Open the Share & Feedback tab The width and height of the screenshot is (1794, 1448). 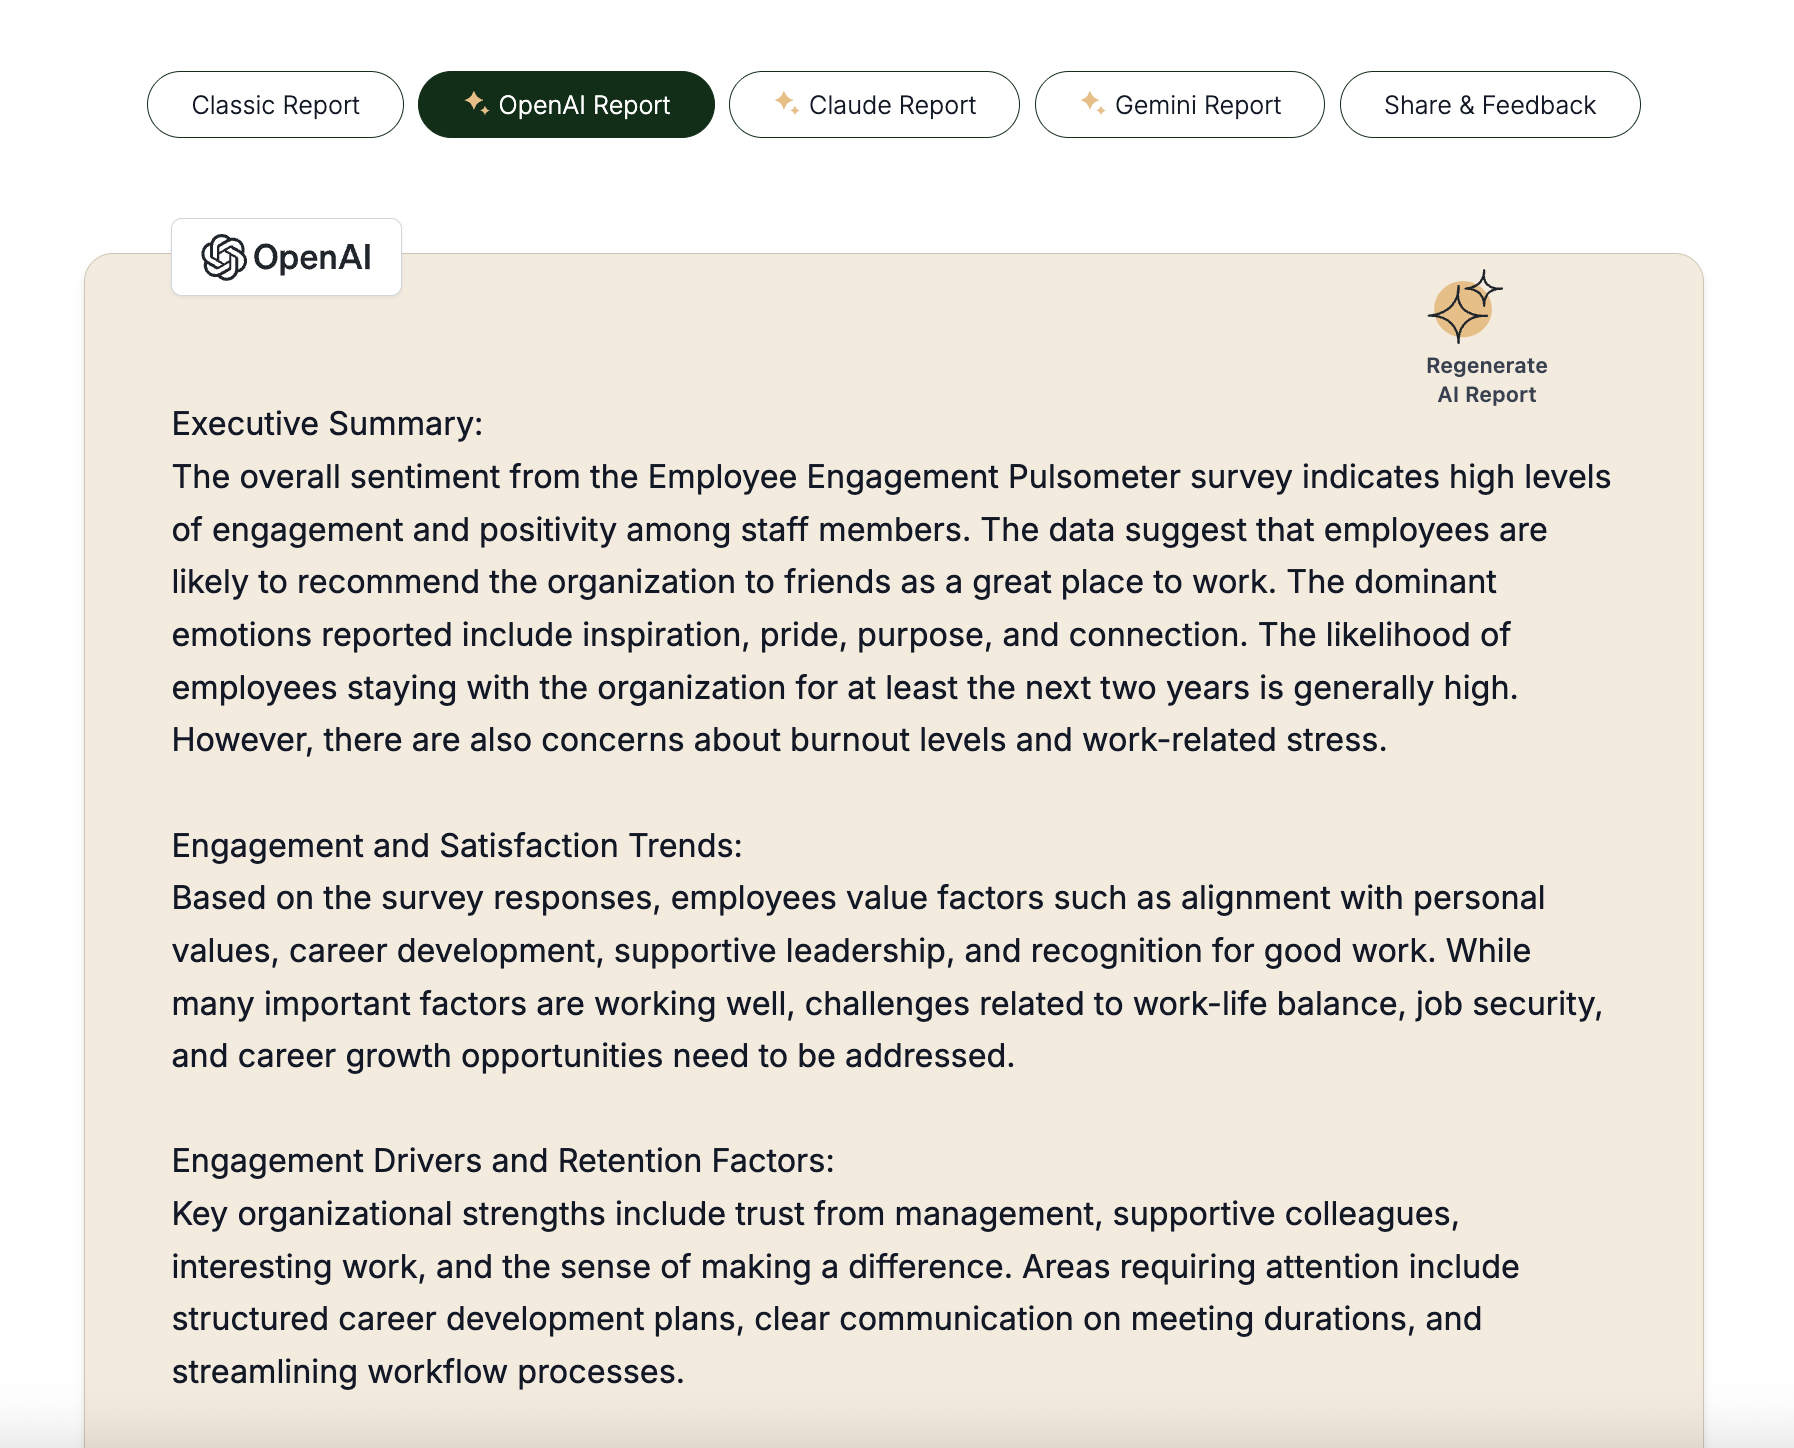(1489, 105)
